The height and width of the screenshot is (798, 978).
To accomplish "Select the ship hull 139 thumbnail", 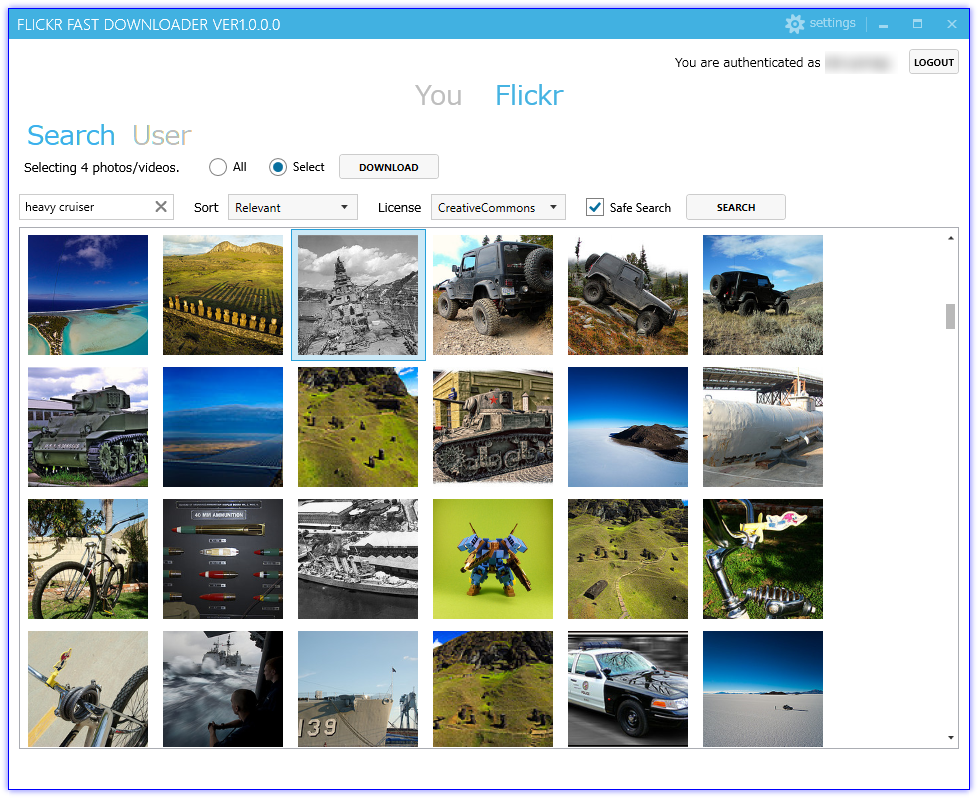I will pos(358,689).
